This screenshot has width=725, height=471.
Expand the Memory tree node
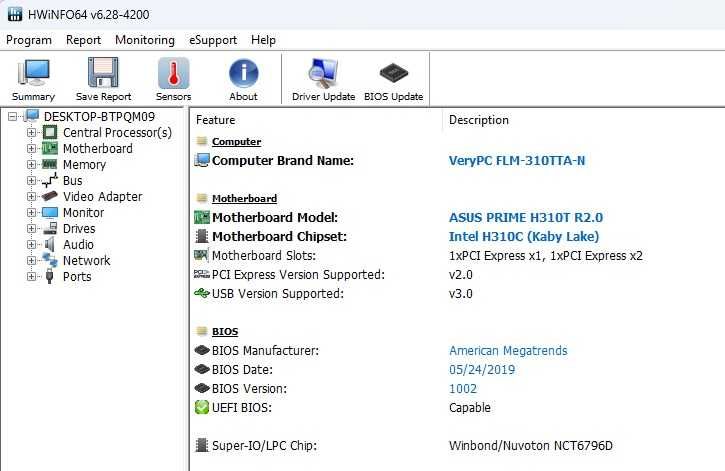pos(31,165)
